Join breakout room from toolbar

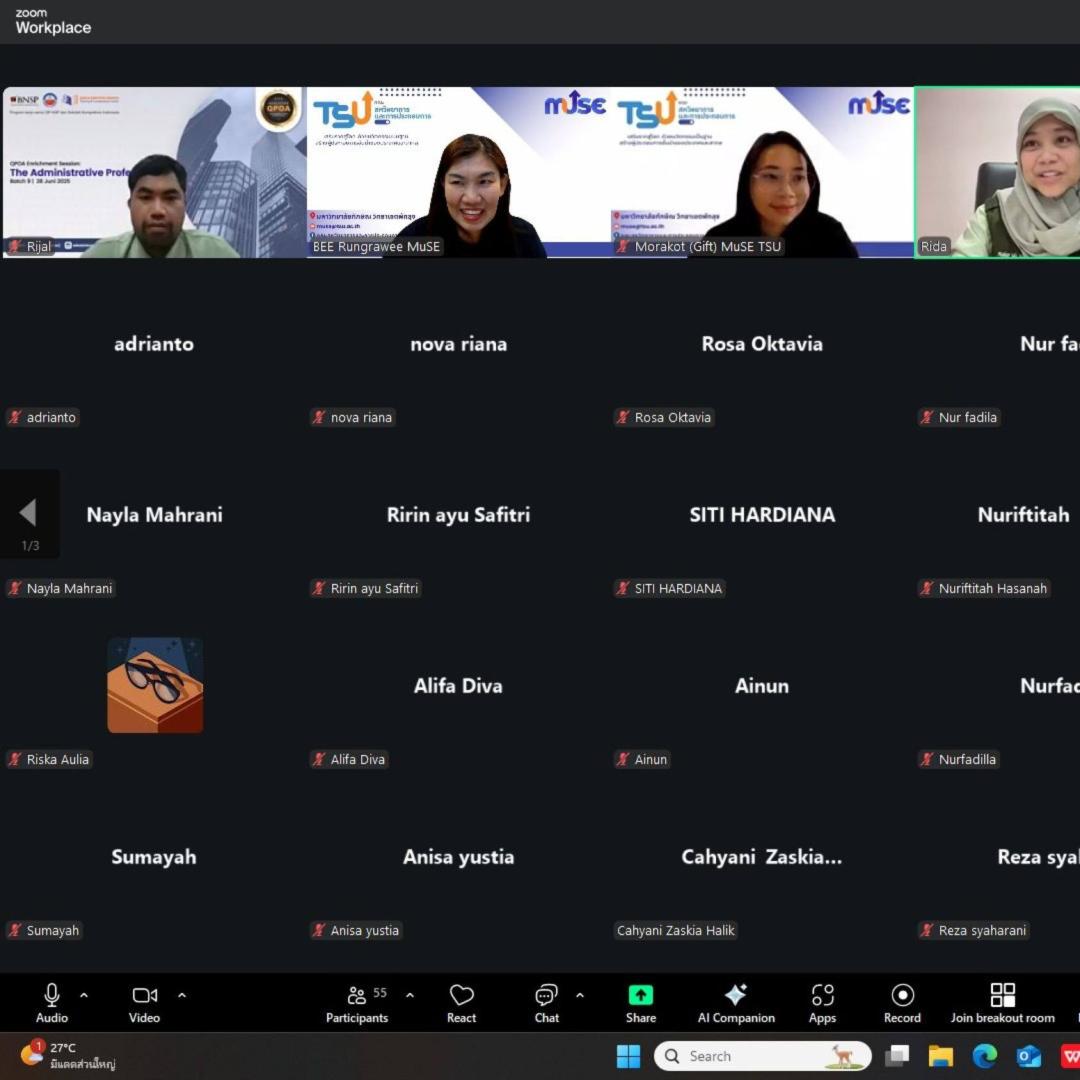tap(1002, 1003)
